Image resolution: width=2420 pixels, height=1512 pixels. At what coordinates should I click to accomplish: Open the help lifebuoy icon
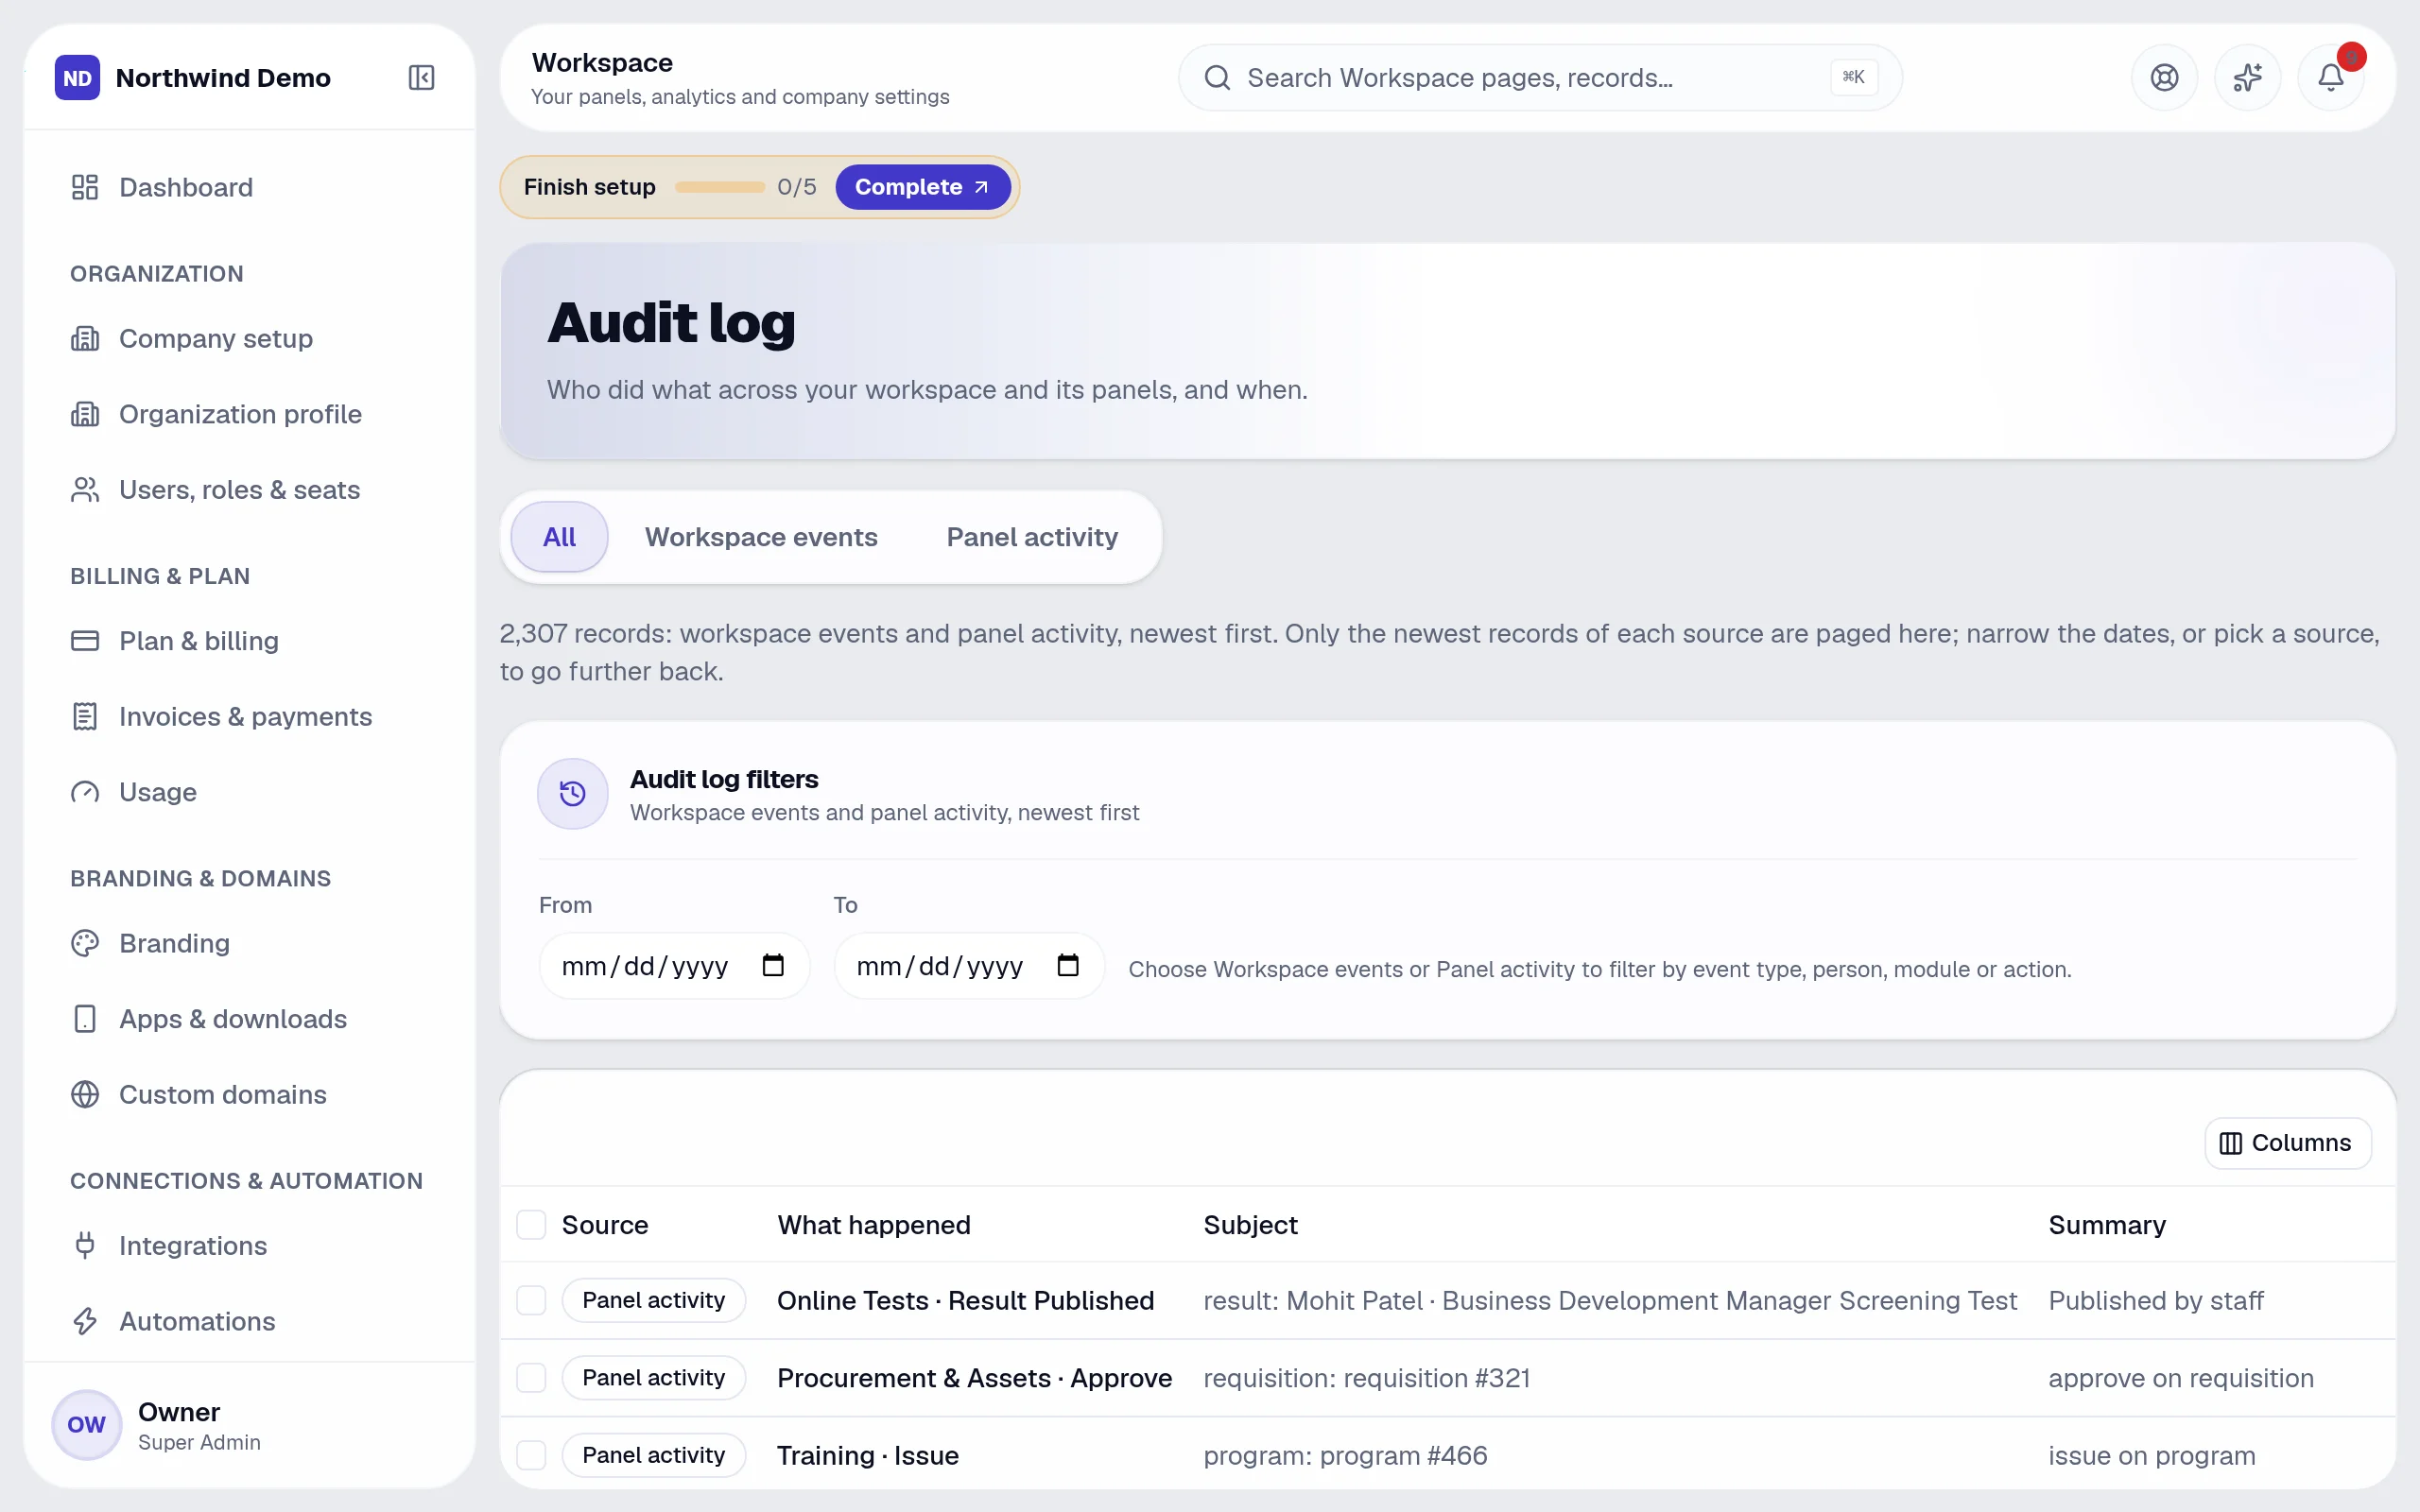click(2164, 77)
